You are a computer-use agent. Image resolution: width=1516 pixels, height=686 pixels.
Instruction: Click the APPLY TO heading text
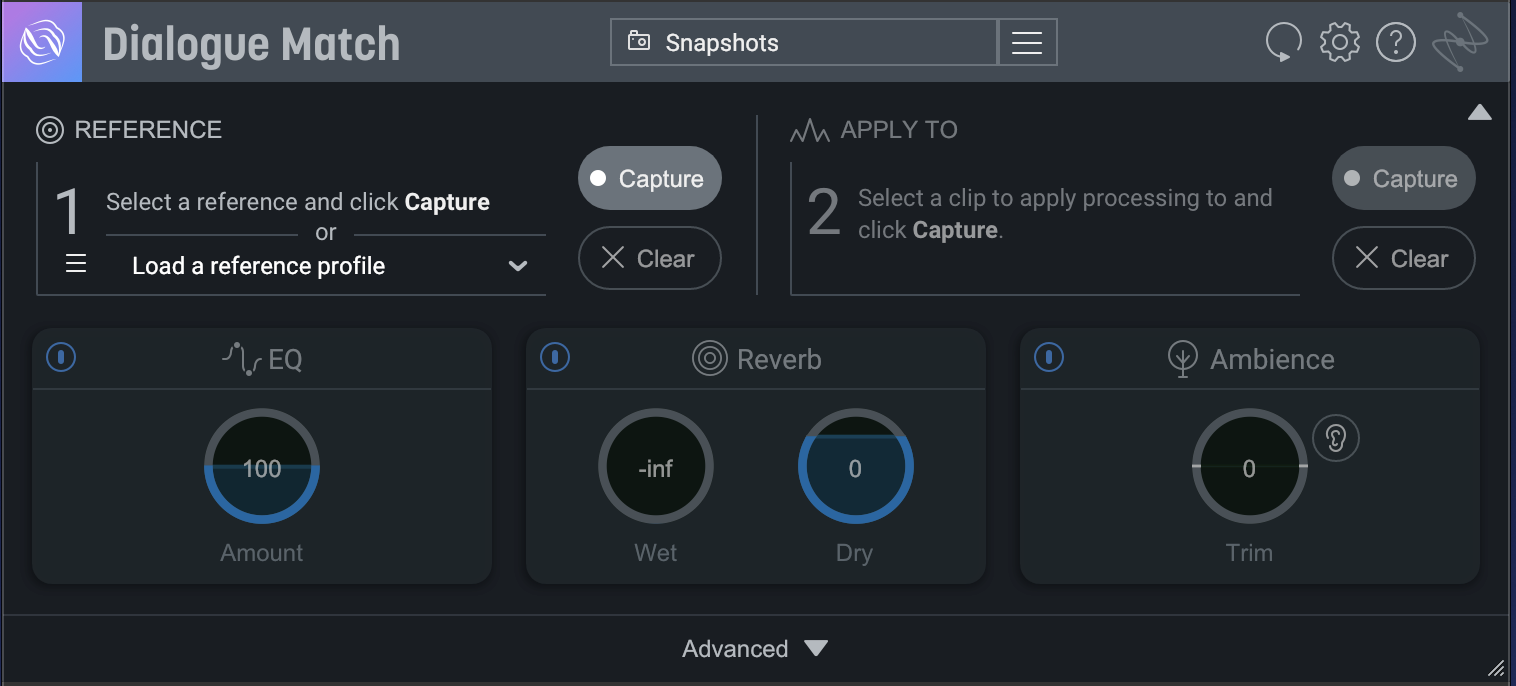[x=899, y=130]
